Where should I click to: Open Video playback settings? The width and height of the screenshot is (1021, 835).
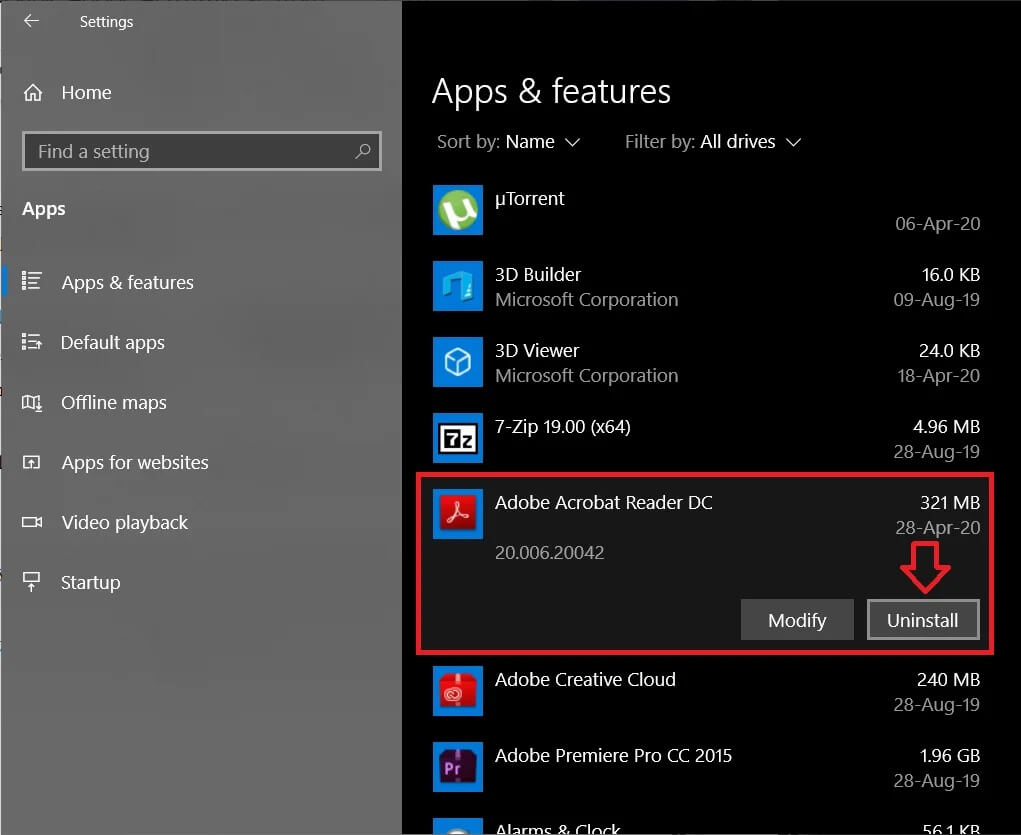tap(124, 522)
